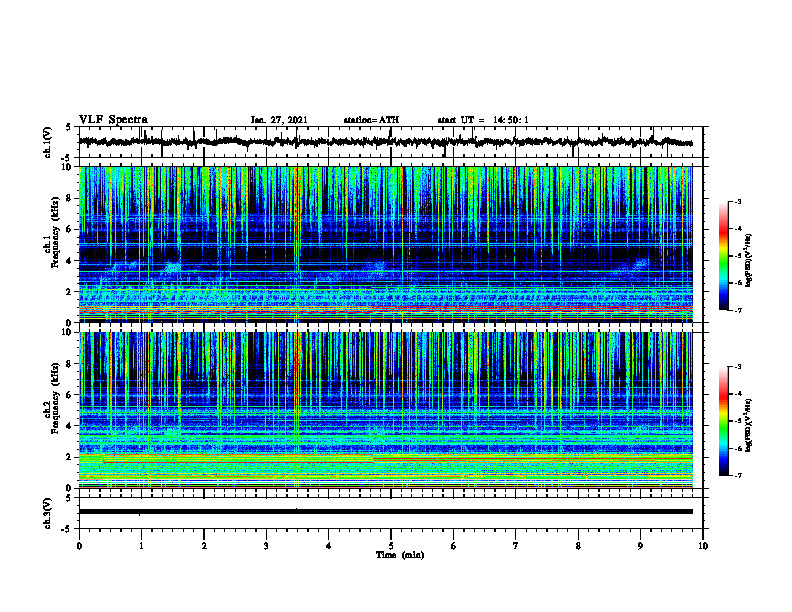
Task: Click time axis tick label "5"
Action: (391, 546)
